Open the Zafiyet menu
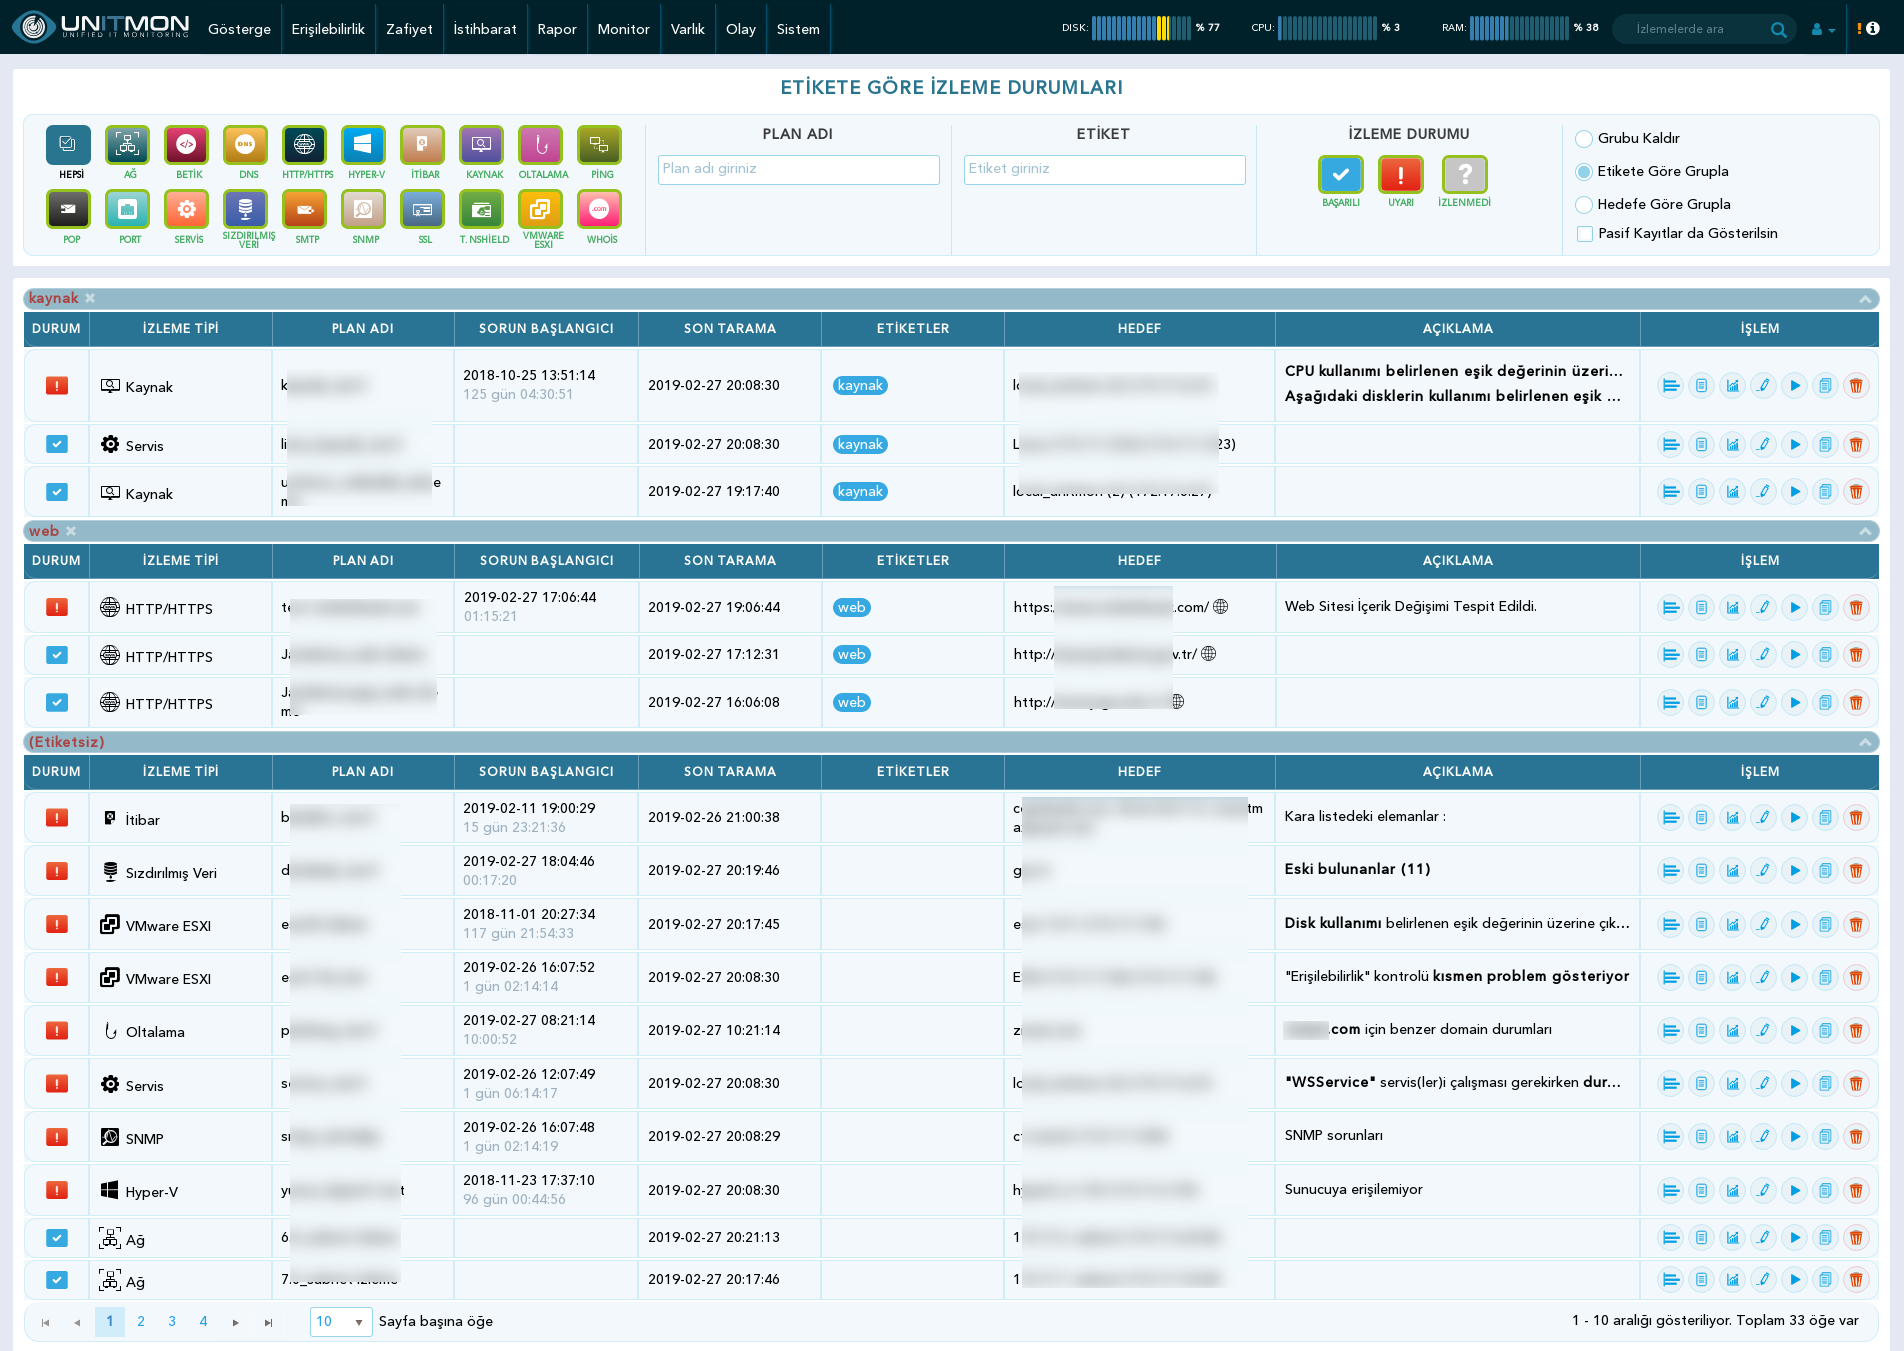1904x1351 pixels. (x=409, y=29)
